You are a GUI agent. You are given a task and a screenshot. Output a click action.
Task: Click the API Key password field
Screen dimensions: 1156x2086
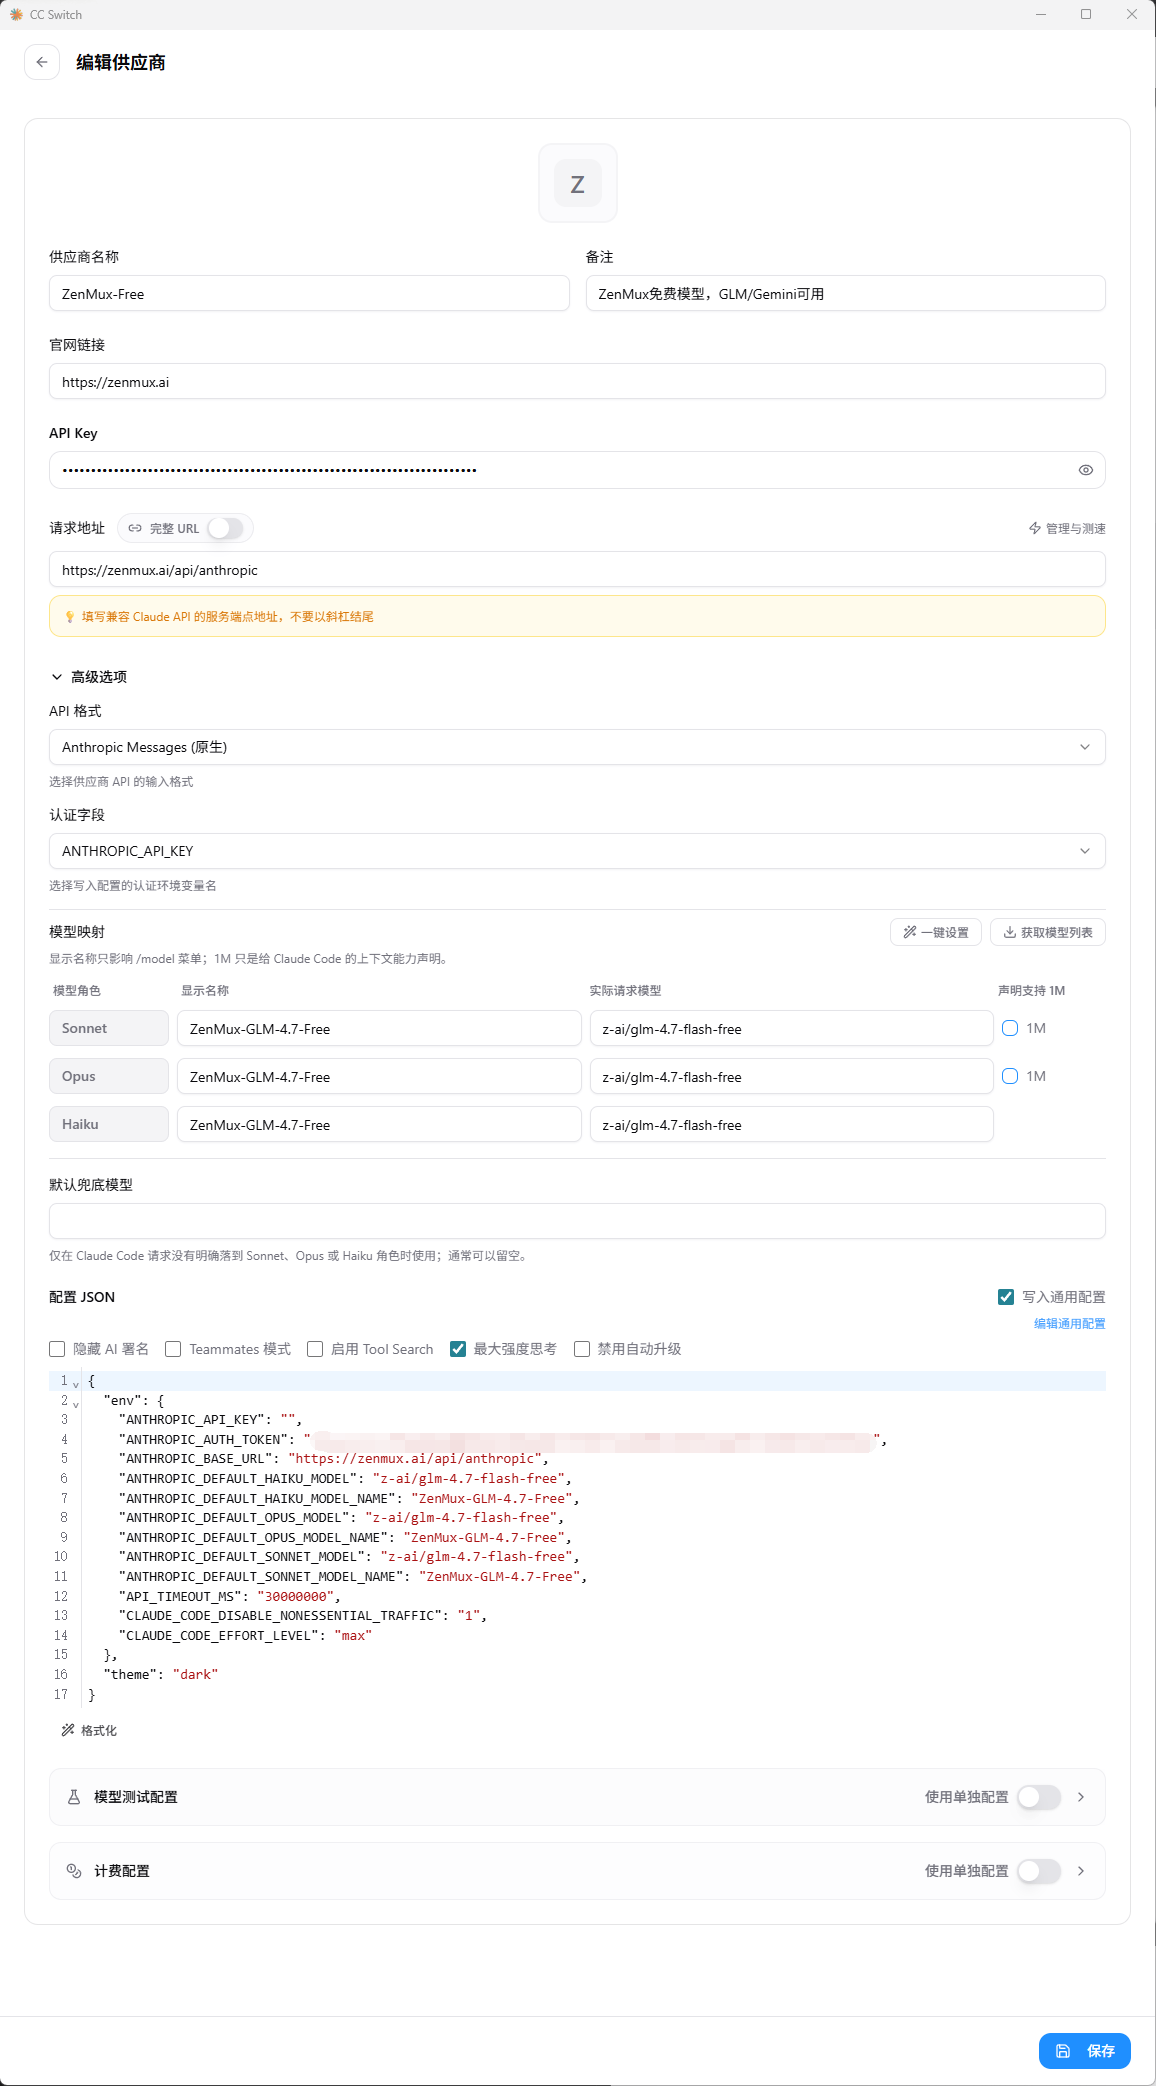(577, 470)
